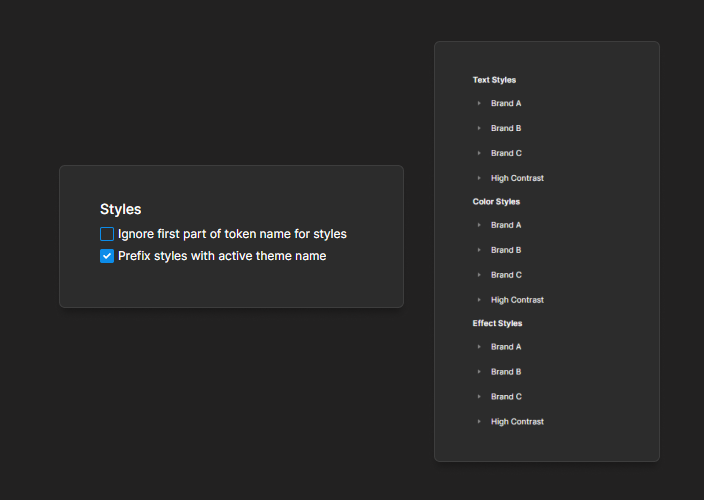
Task: Click the Color Styles section heading
Action: pos(496,202)
